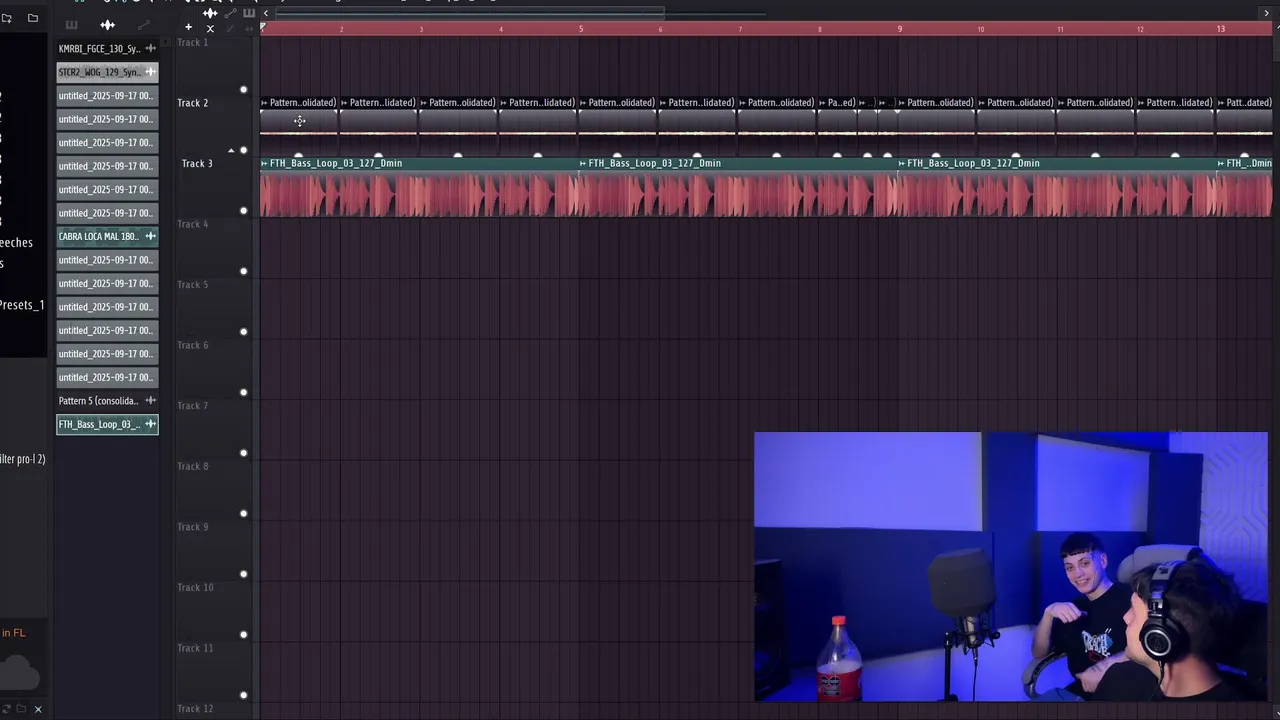The height and width of the screenshot is (720, 1280).
Task: Mute Track 6 using its dot
Action: tap(243, 392)
